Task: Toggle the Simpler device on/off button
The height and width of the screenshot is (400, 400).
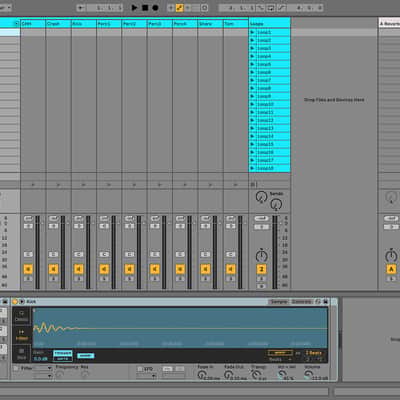Action: (15, 302)
